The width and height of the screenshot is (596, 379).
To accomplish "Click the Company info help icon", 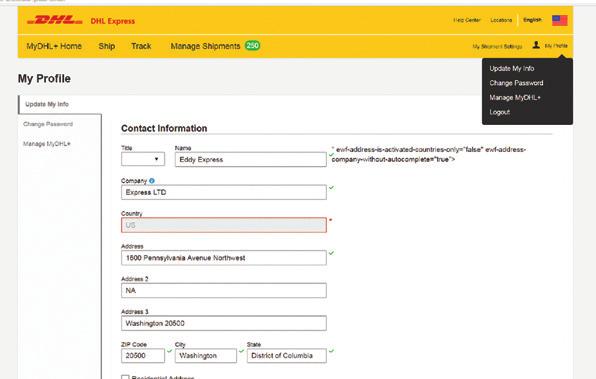I will tap(152, 181).
